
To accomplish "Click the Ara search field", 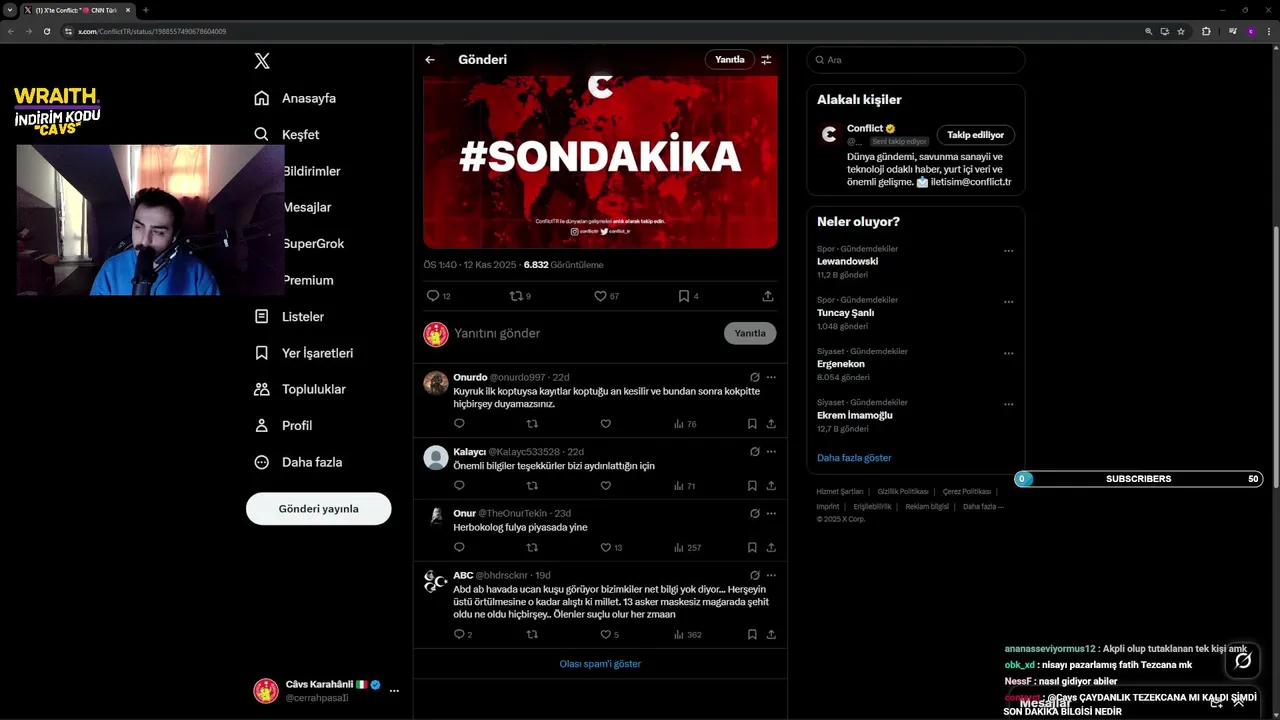I will coord(916,60).
